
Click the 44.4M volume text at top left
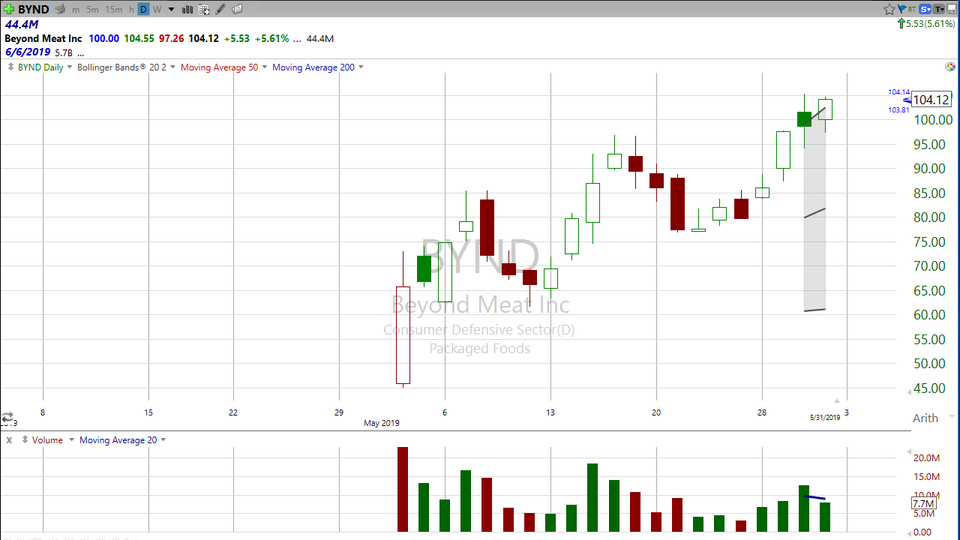click(21, 24)
